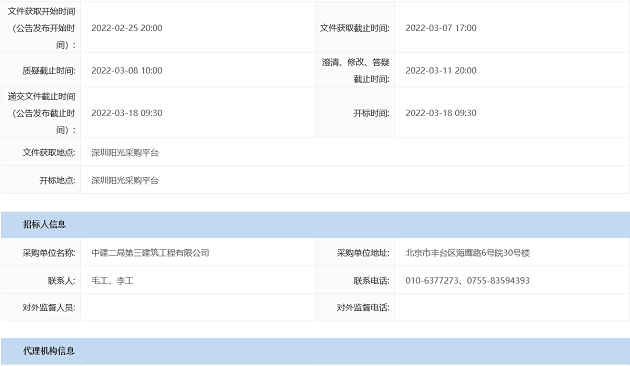Image resolution: width=630 pixels, height=366 pixels.
Task: Click the 澄清、修改、答疑截止时间 label
Action: (356, 70)
